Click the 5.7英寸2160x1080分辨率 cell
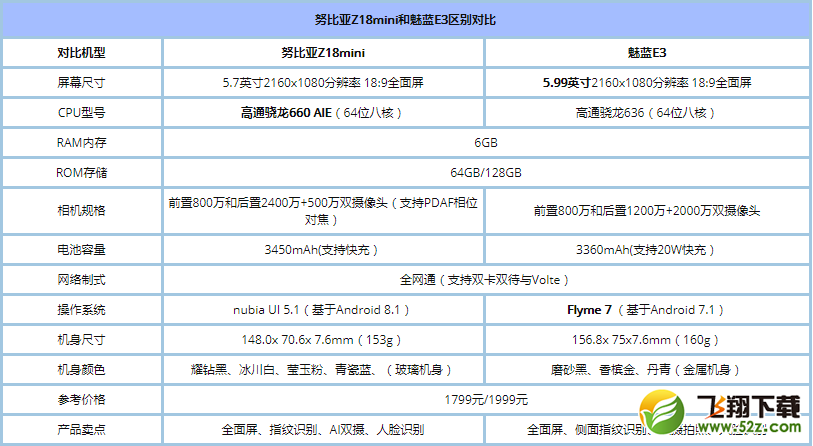813x446 pixels. (x=324, y=82)
